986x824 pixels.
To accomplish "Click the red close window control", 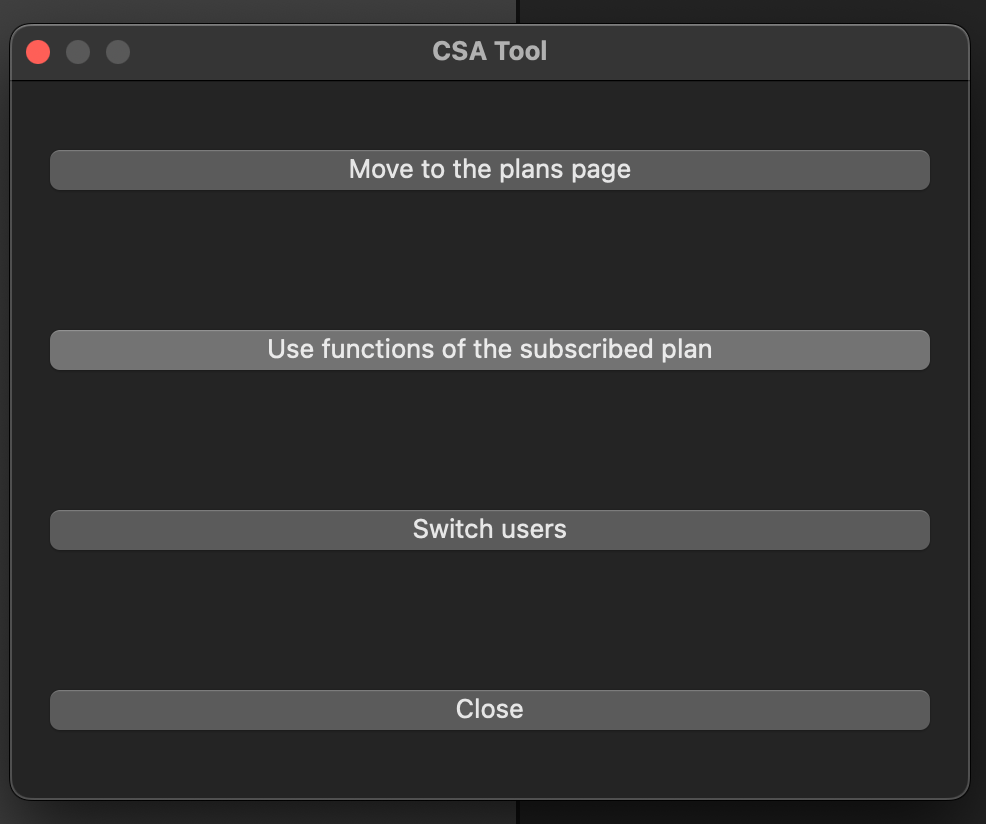I will 38,51.
